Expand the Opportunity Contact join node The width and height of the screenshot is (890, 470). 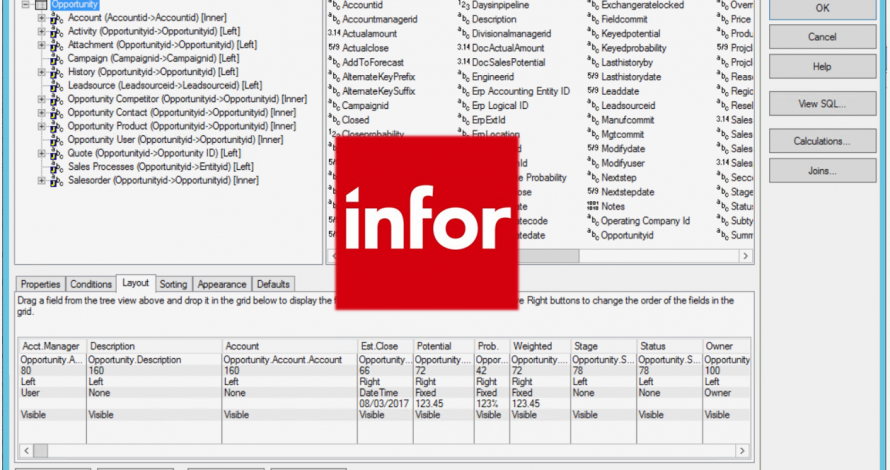pyautogui.click(x=41, y=113)
